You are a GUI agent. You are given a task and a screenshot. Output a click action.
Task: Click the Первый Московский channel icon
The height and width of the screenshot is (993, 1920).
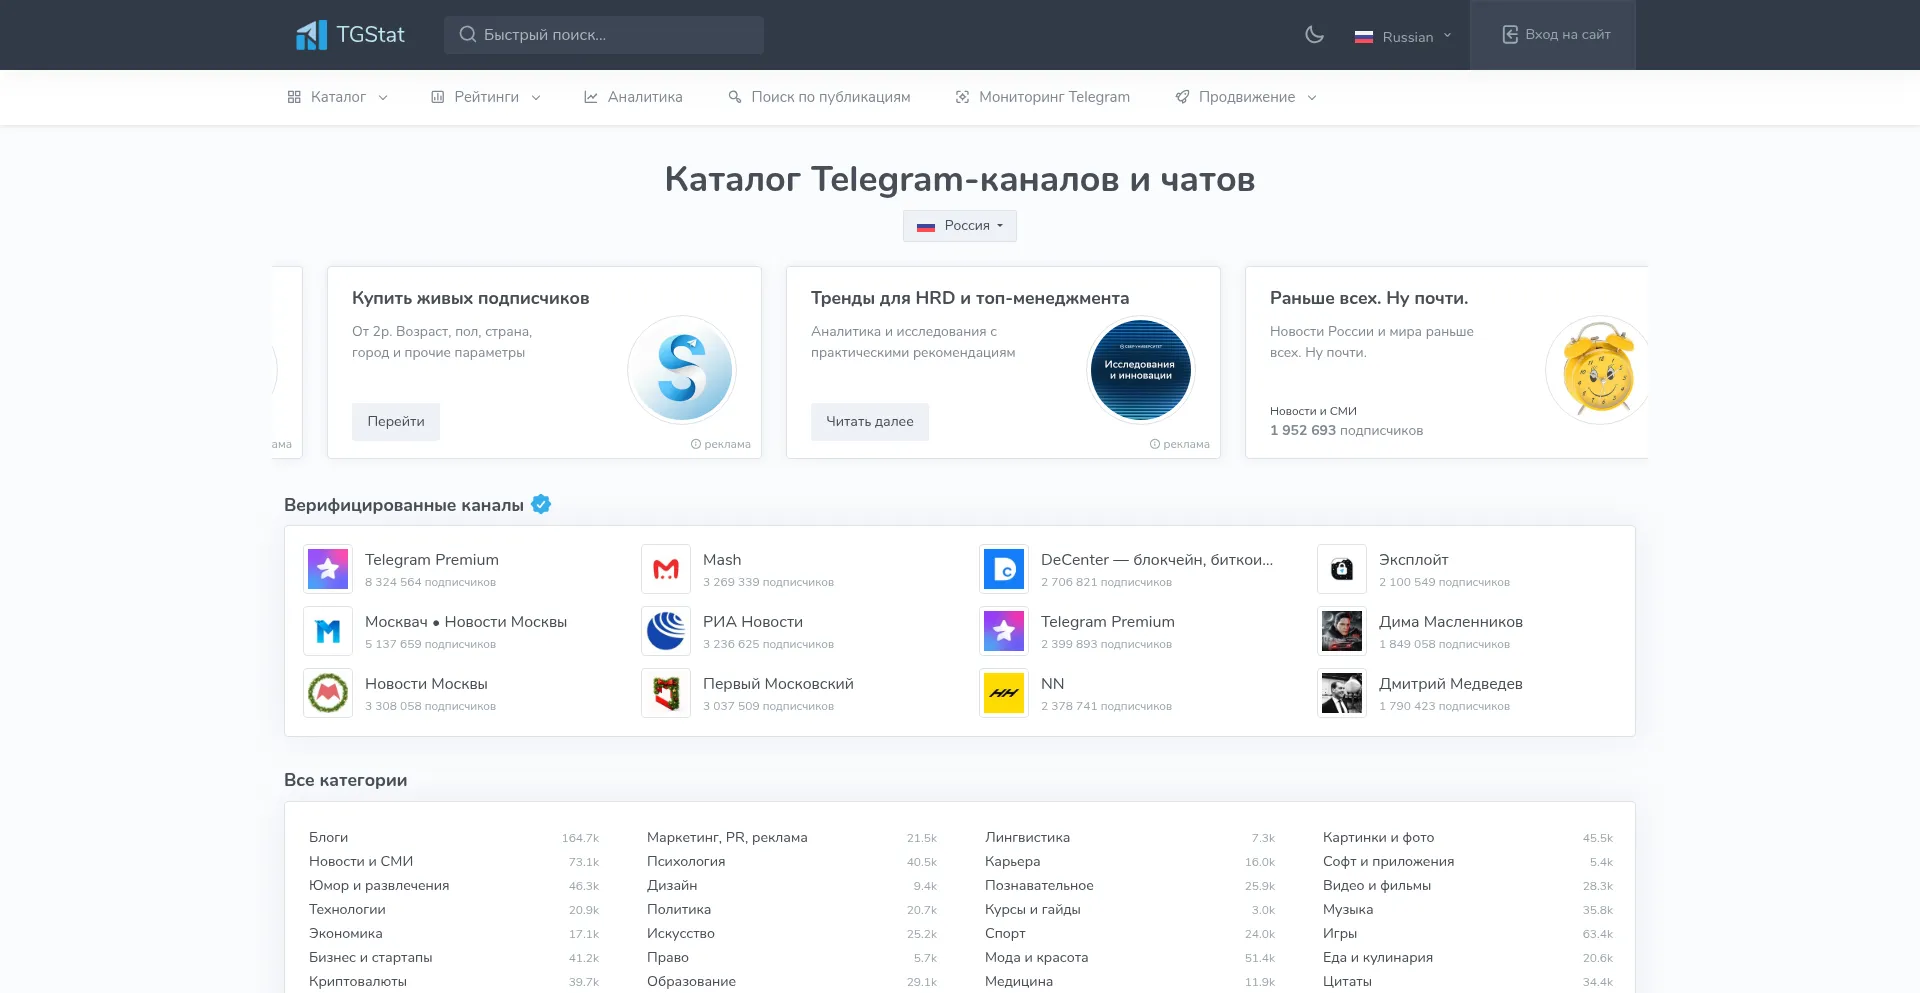point(666,694)
